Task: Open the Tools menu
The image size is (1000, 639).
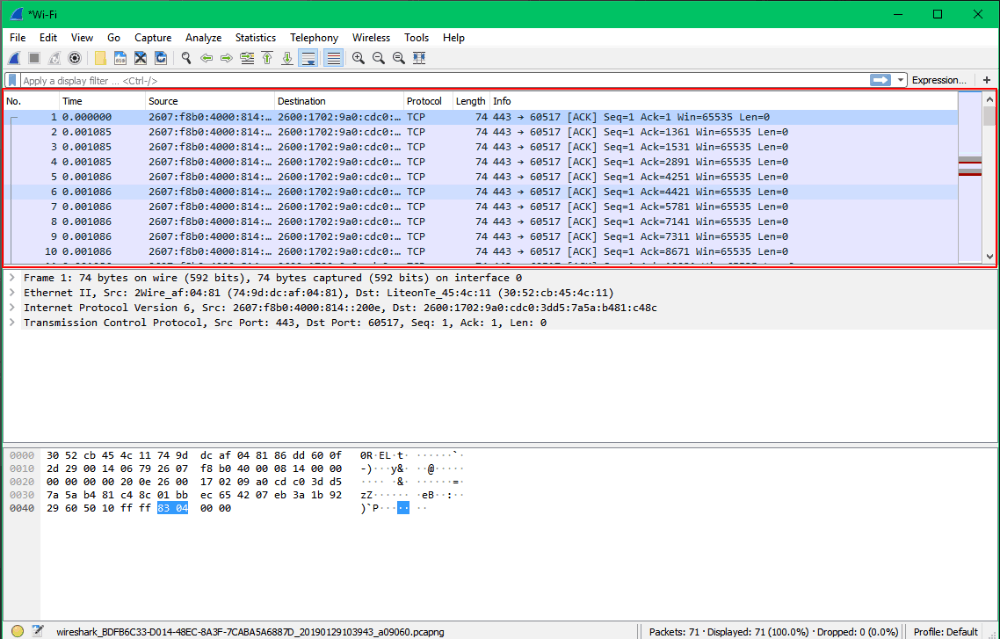Action: pyautogui.click(x=416, y=38)
